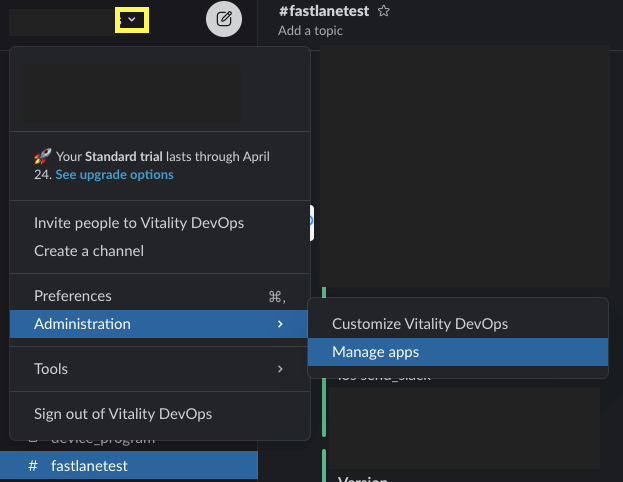623x482 pixels.
Task: Expand the Administration submenu
Action: [x=160, y=324]
